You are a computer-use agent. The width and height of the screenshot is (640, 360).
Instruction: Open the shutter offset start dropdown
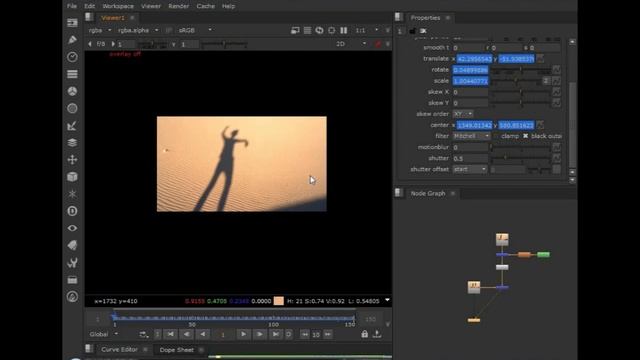tap(470, 169)
